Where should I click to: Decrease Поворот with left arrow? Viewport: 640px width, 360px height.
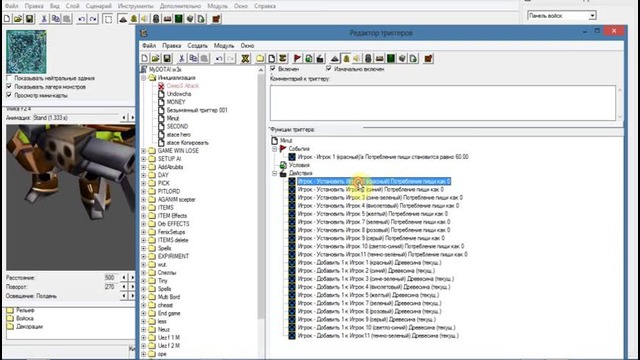pyautogui.click(x=124, y=287)
